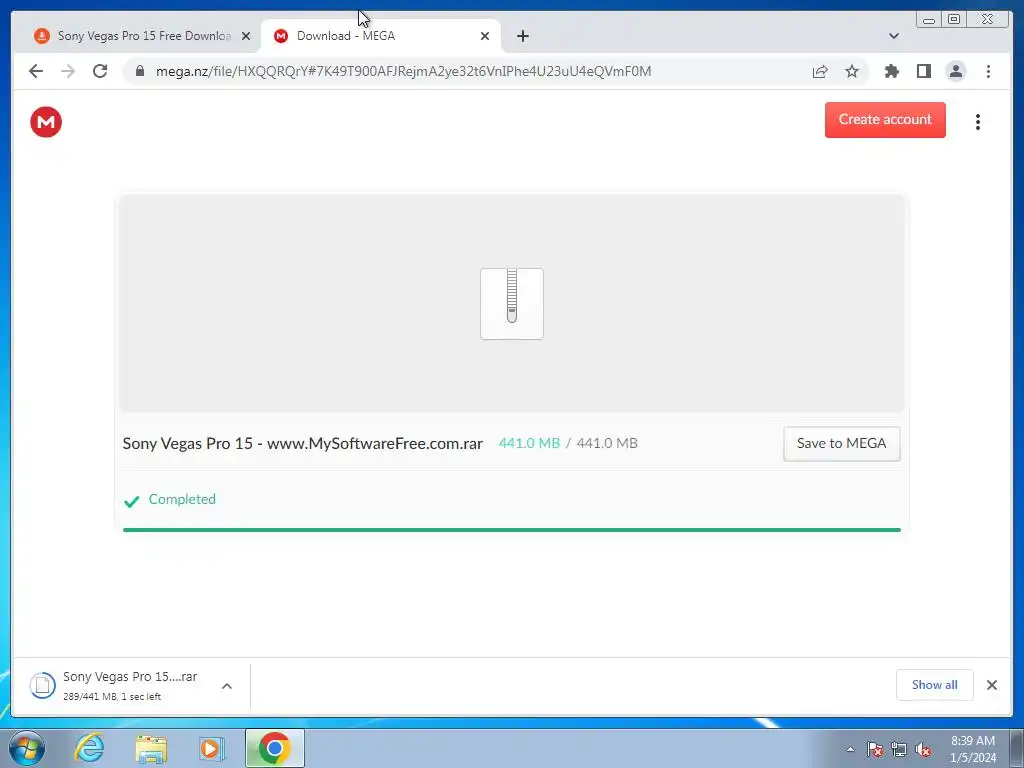Close the Download - MEGA tab
The width and height of the screenshot is (1024, 768).
tap(485, 36)
